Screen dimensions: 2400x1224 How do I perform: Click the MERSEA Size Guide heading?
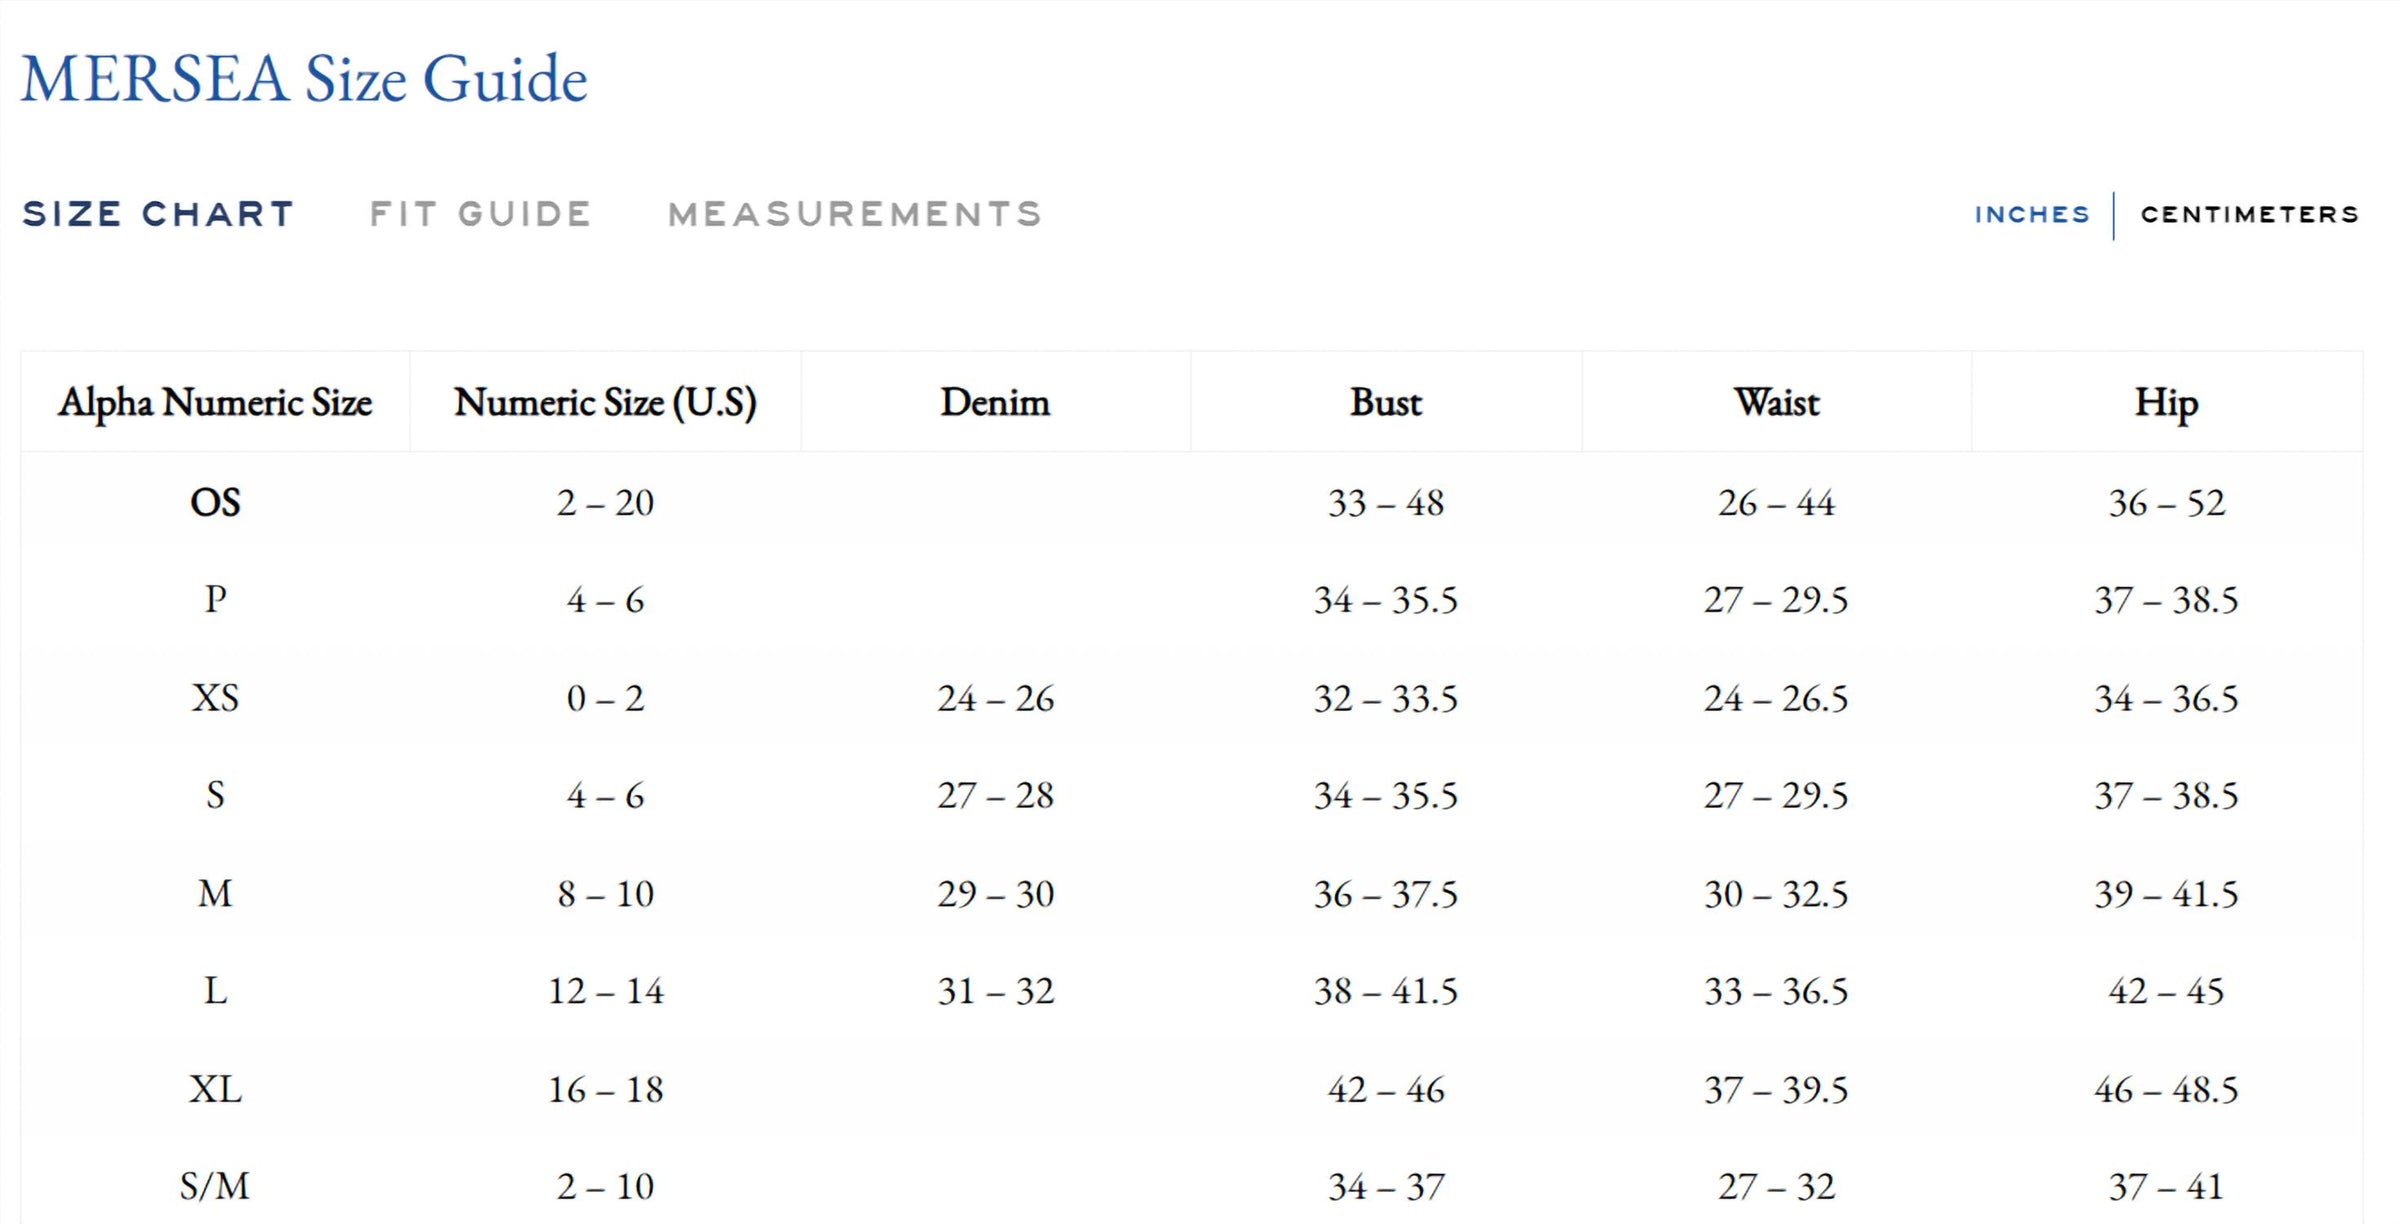(x=304, y=79)
